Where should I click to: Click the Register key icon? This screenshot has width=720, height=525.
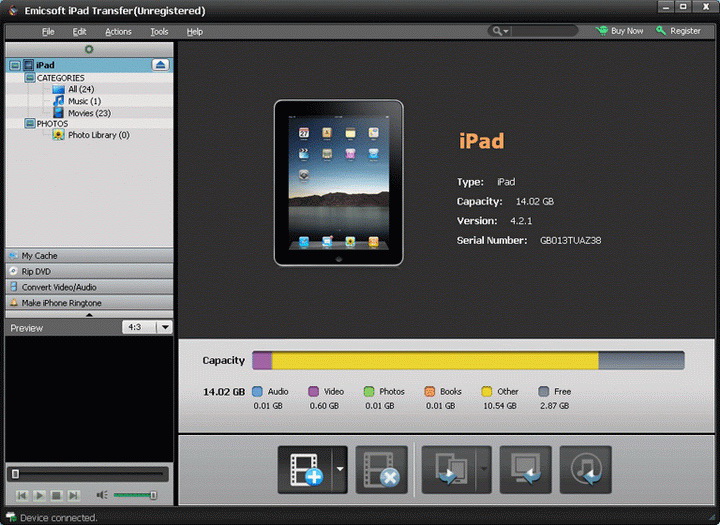pos(661,31)
